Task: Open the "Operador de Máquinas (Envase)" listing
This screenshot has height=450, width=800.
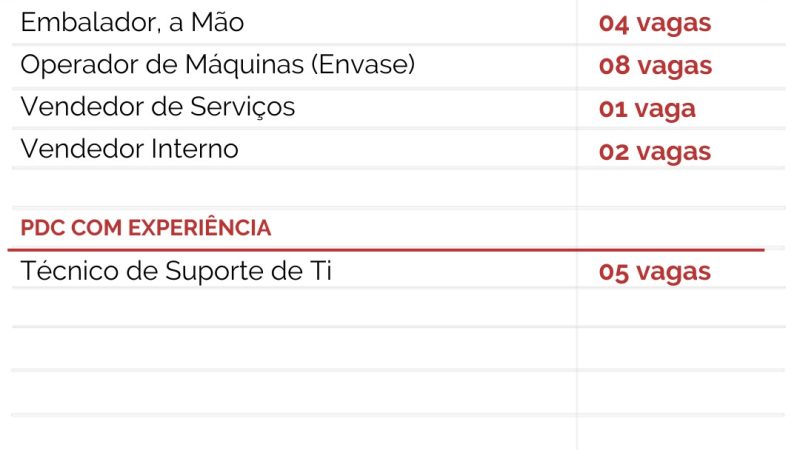Action: tap(217, 65)
